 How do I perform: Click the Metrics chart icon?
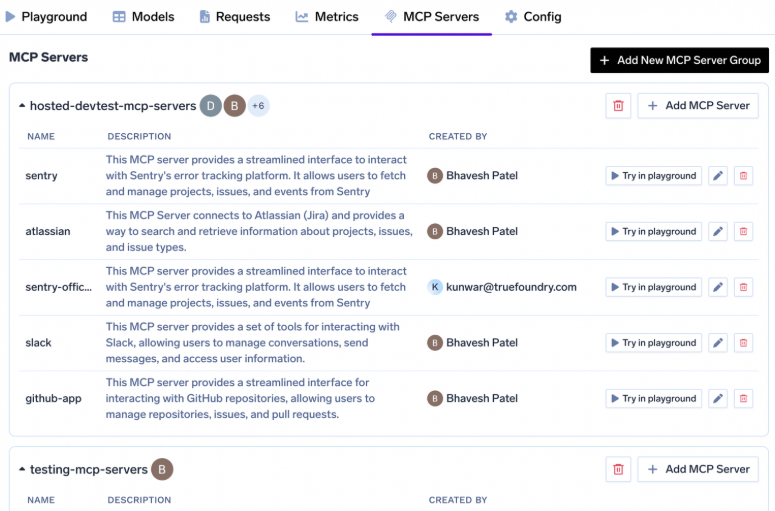point(301,17)
